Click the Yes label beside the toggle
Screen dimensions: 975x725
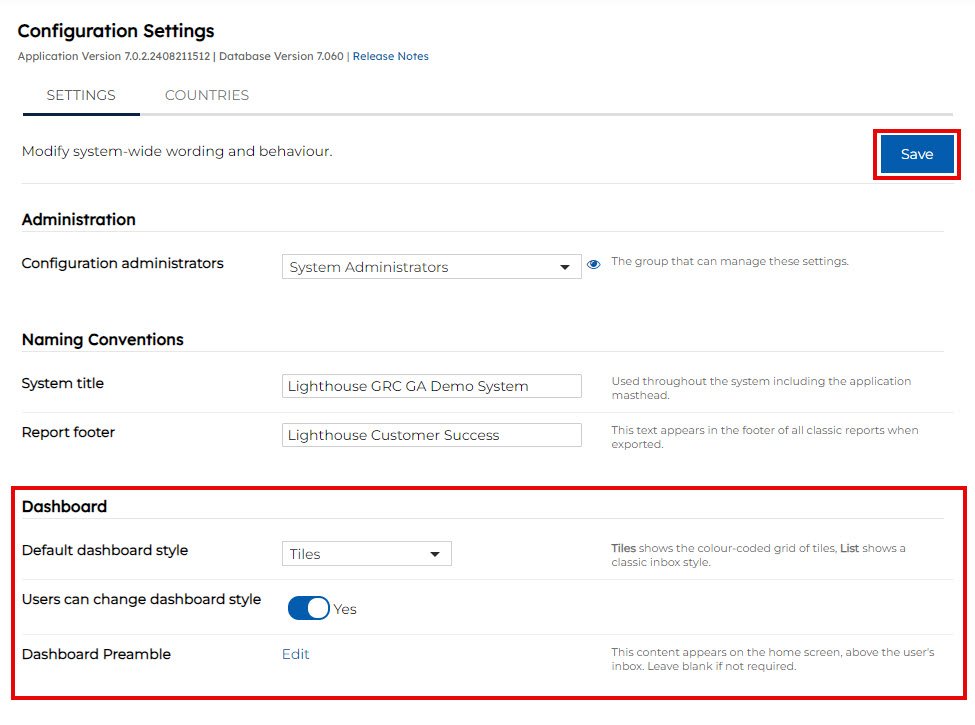[345, 609]
